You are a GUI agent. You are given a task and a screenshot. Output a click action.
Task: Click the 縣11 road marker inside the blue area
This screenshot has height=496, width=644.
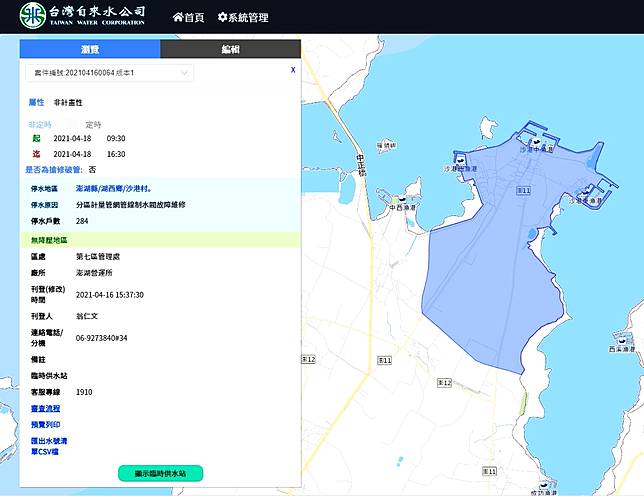point(522,189)
